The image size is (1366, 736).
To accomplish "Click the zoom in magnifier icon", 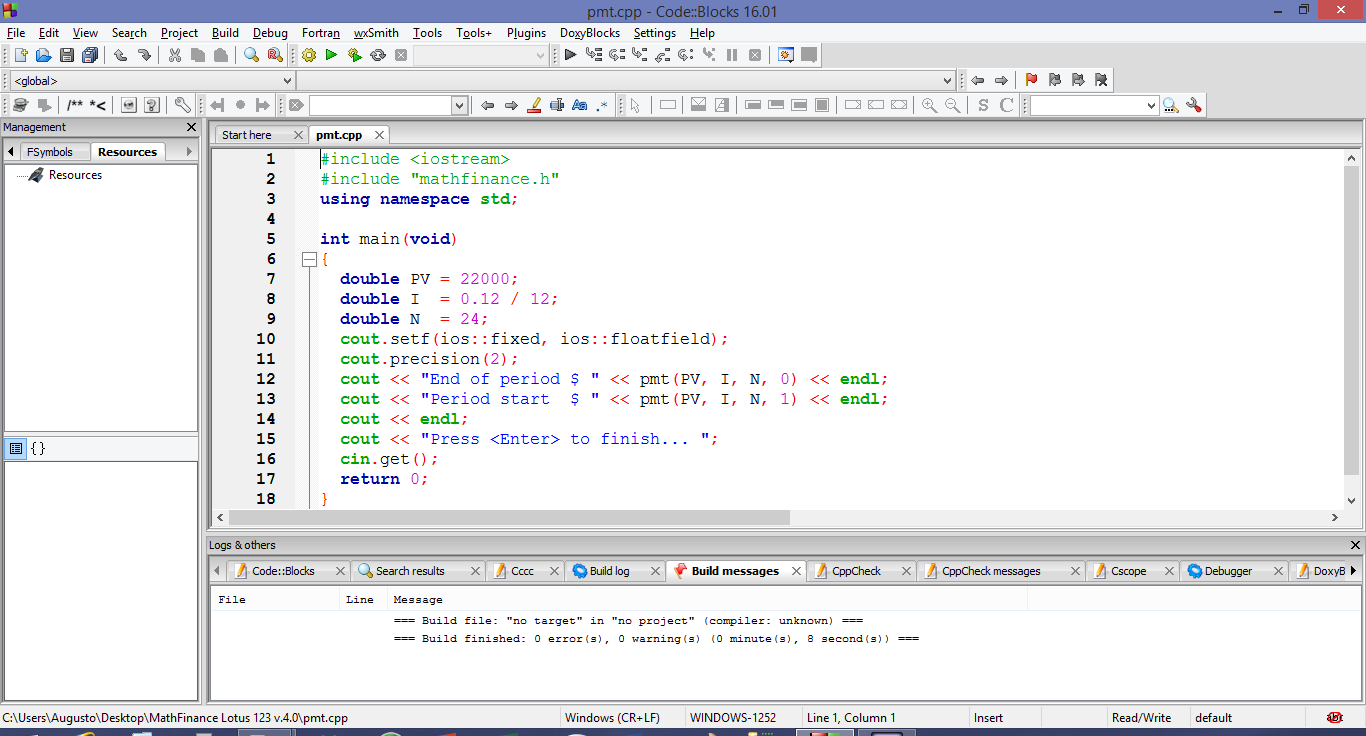I will coord(929,105).
